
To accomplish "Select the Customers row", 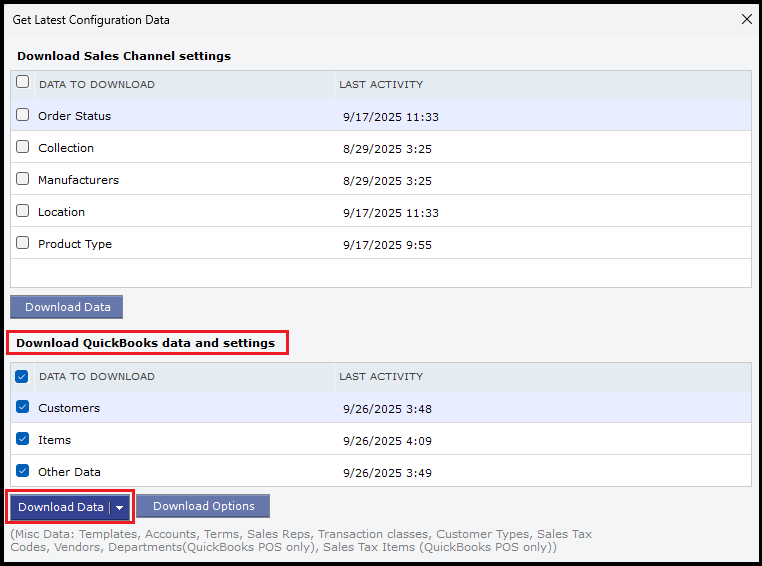I will pos(69,408).
